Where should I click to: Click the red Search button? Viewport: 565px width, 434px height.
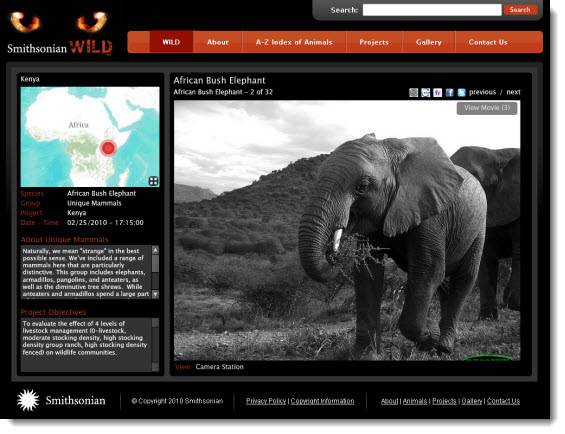[520, 10]
